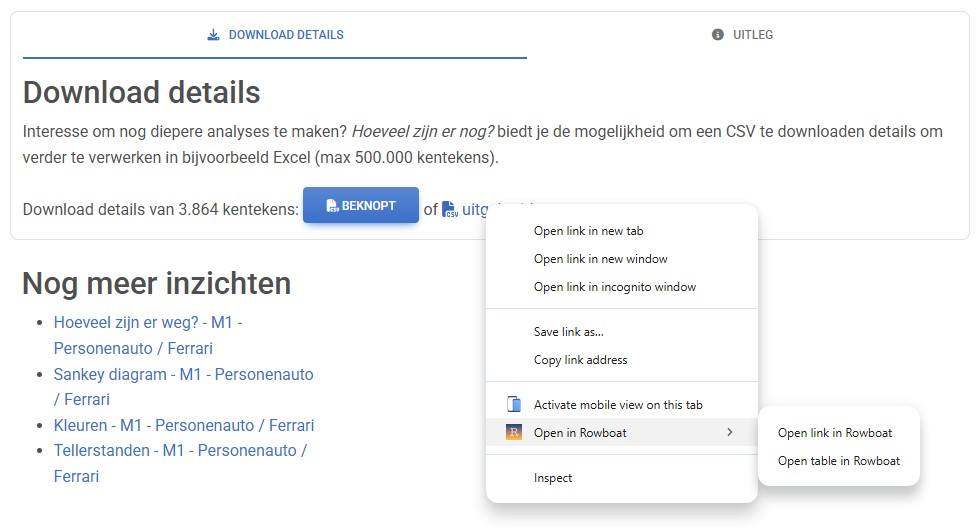Click the Rowboat icon in context menu
Image resolution: width=980 pixels, height=528 pixels.
coord(514,432)
